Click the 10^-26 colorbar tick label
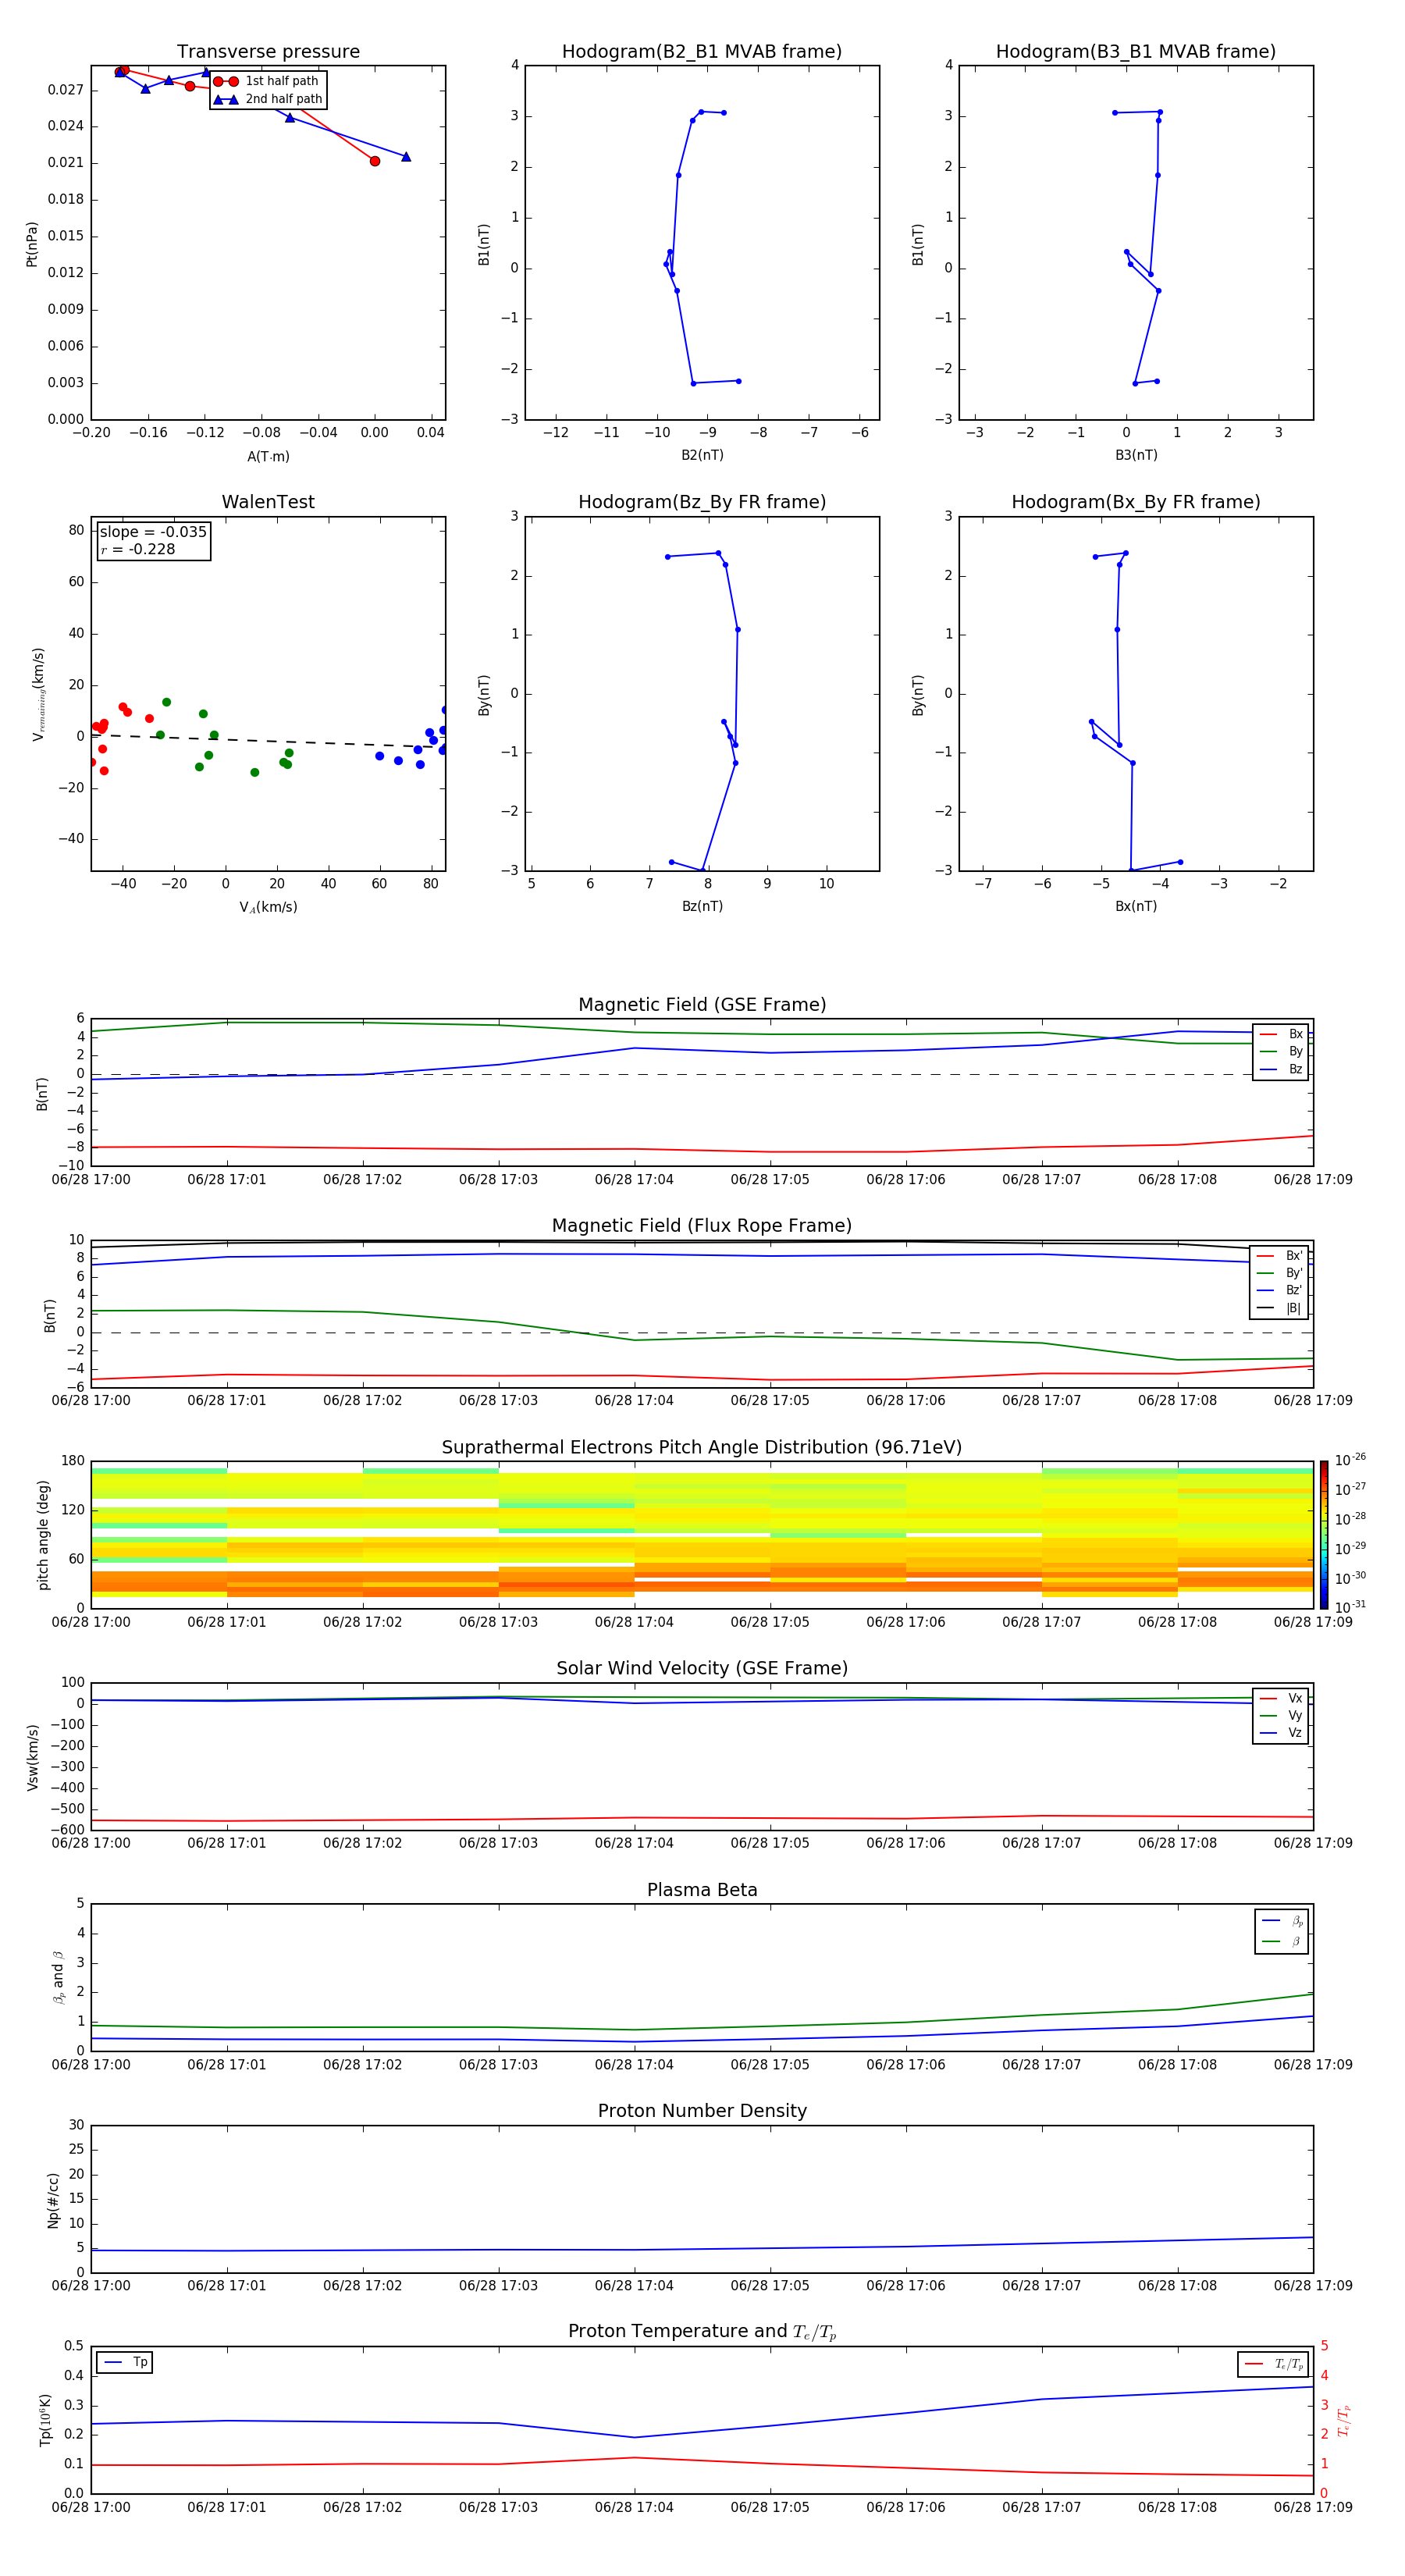 pyautogui.click(x=1350, y=1460)
